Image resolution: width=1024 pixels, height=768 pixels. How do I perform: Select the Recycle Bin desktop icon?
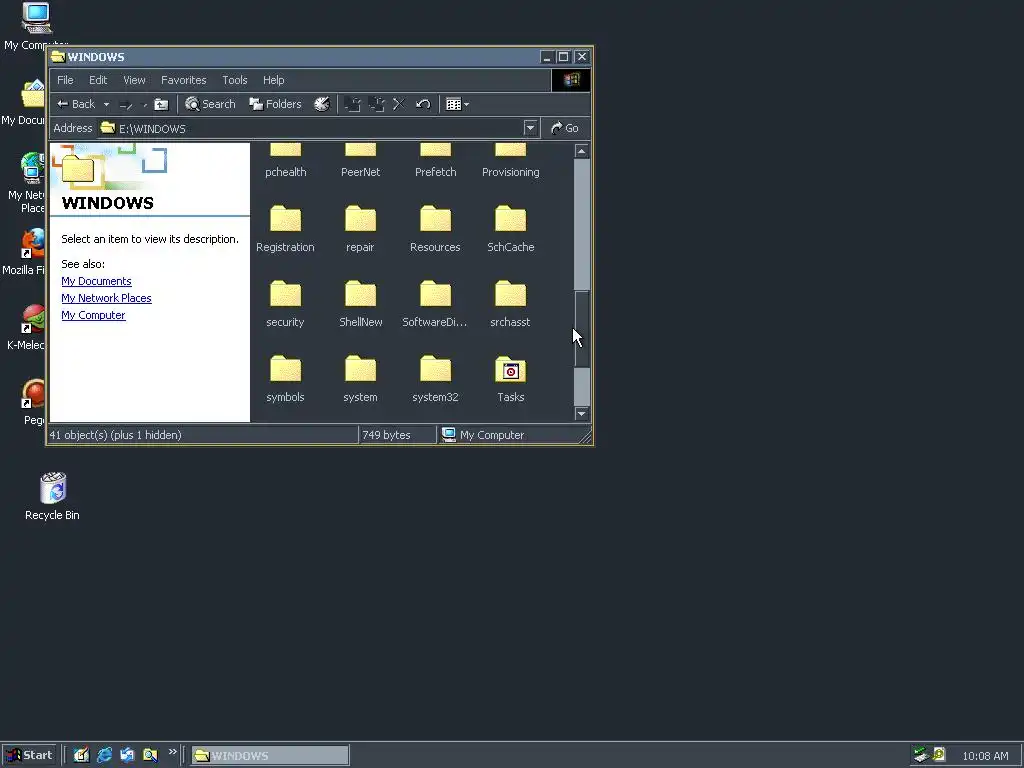[52, 497]
